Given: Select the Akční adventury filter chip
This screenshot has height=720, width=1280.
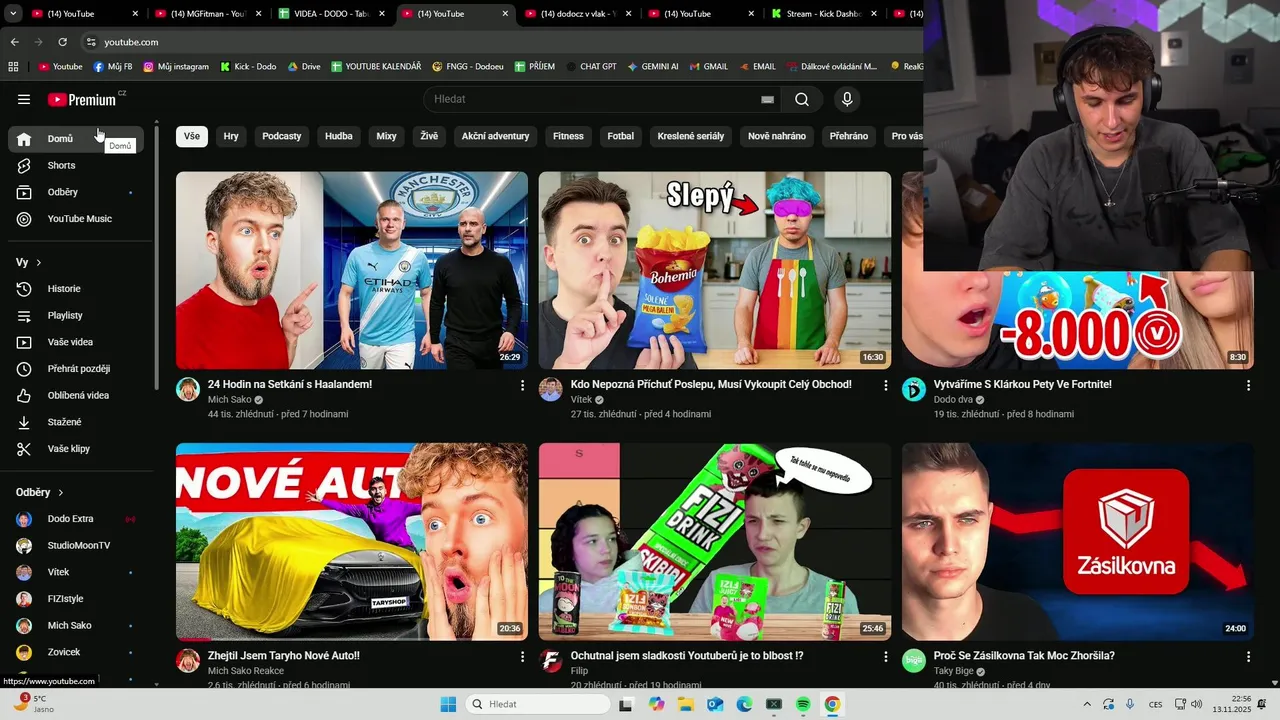Looking at the screenshot, I should pos(495,136).
